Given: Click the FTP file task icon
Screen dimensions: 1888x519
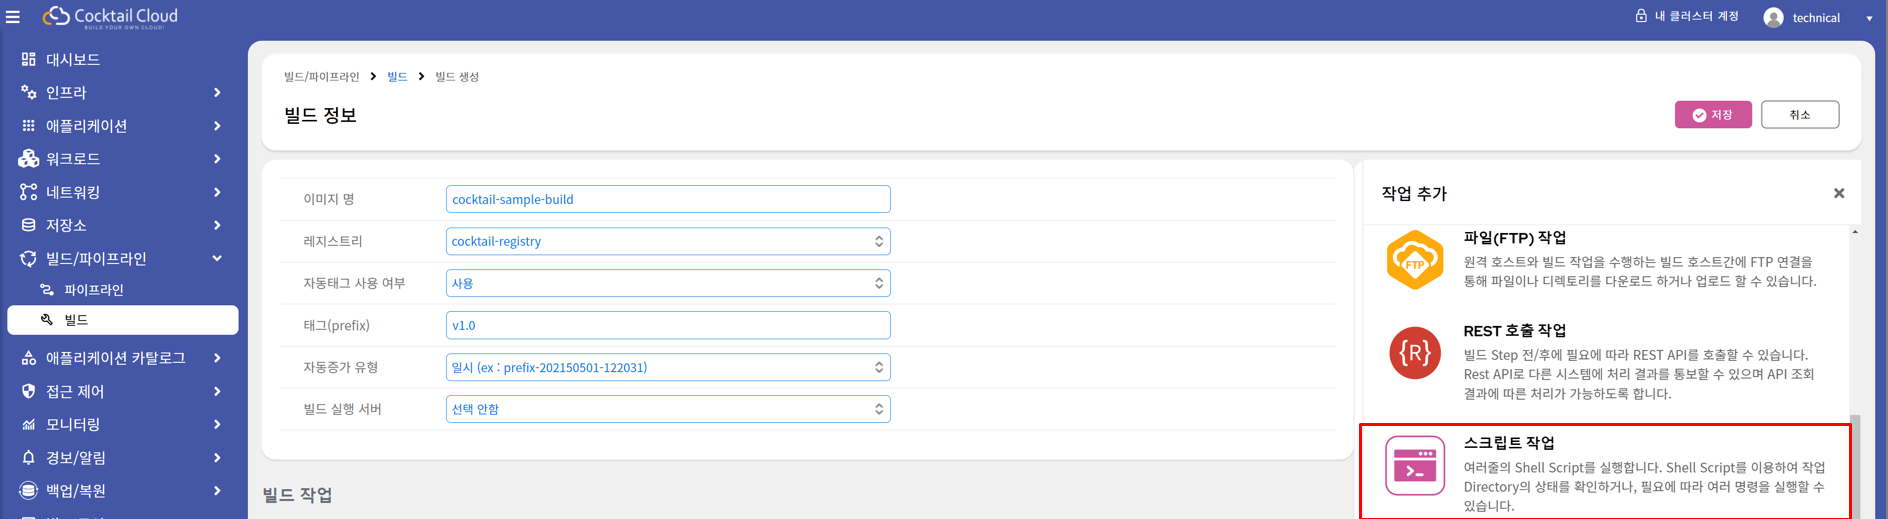Looking at the screenshot, I should 1414,260.
